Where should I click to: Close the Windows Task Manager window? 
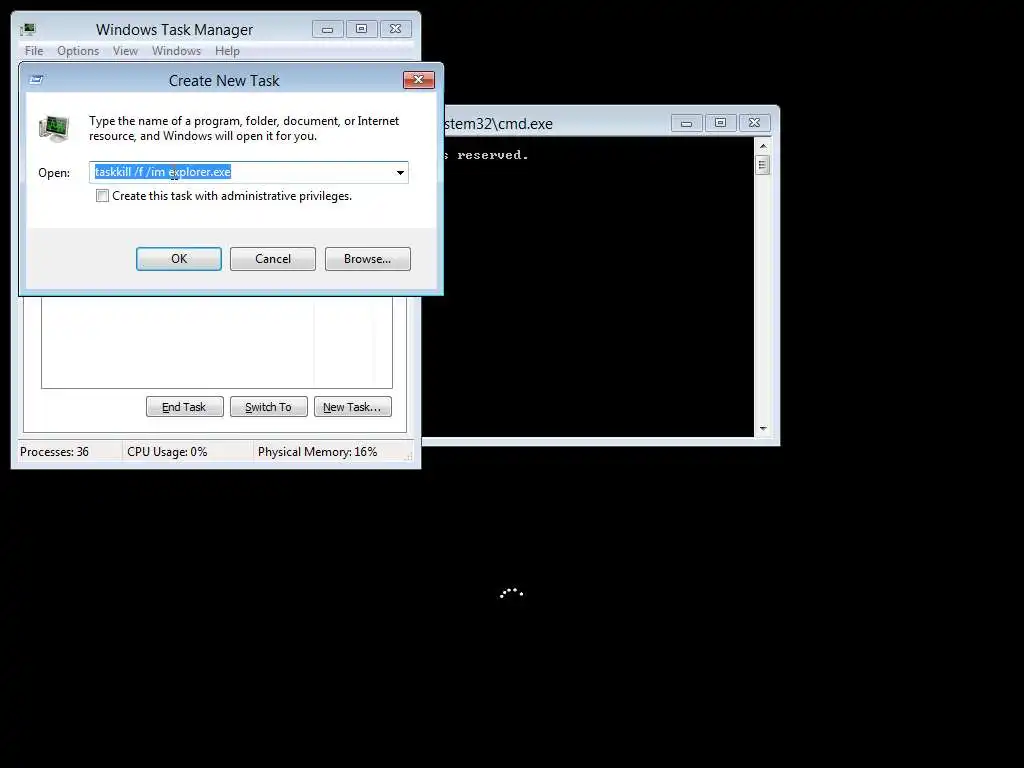pos(396,29)
